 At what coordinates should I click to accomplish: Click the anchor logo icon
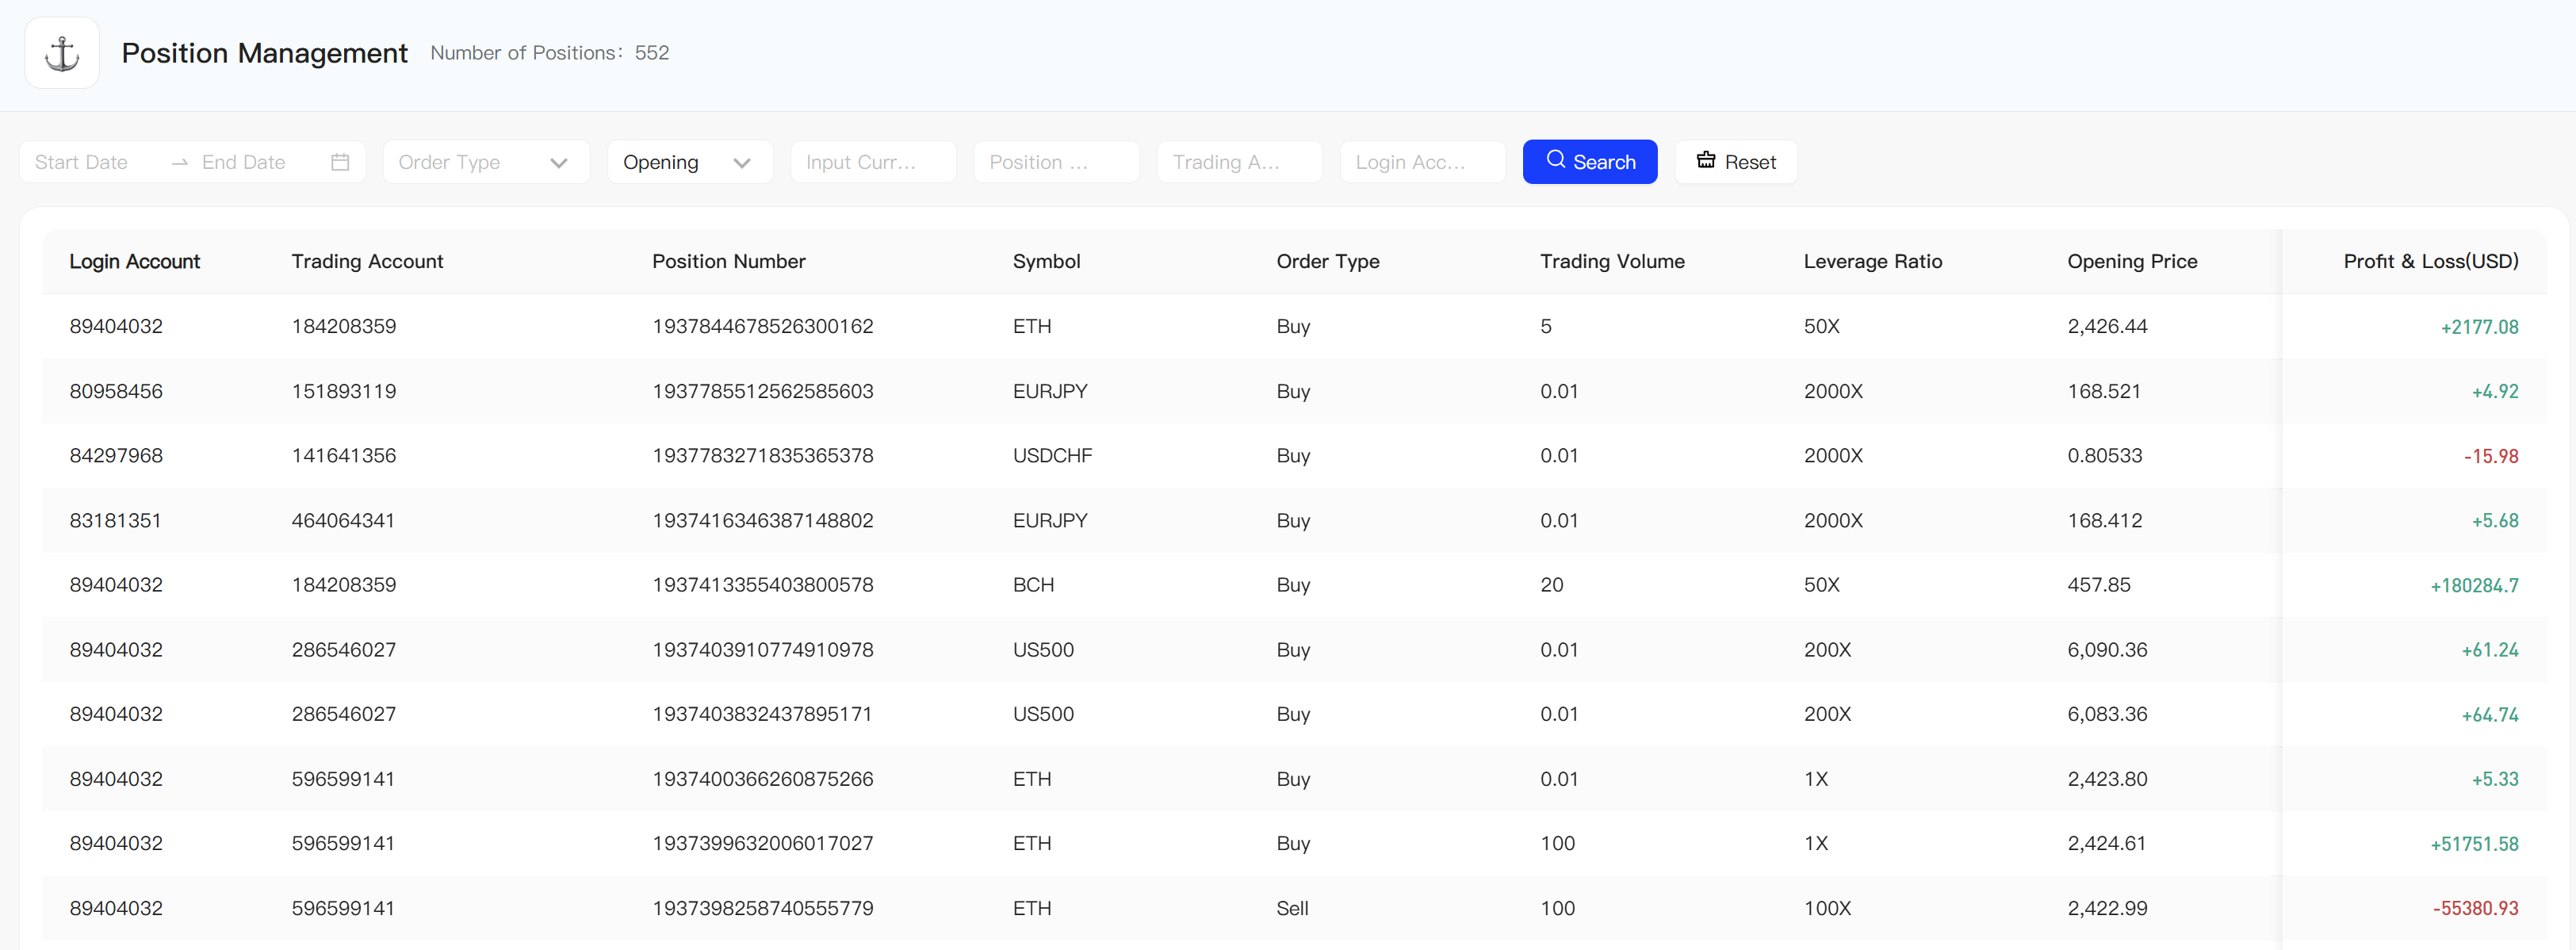(x=62, y=53)
